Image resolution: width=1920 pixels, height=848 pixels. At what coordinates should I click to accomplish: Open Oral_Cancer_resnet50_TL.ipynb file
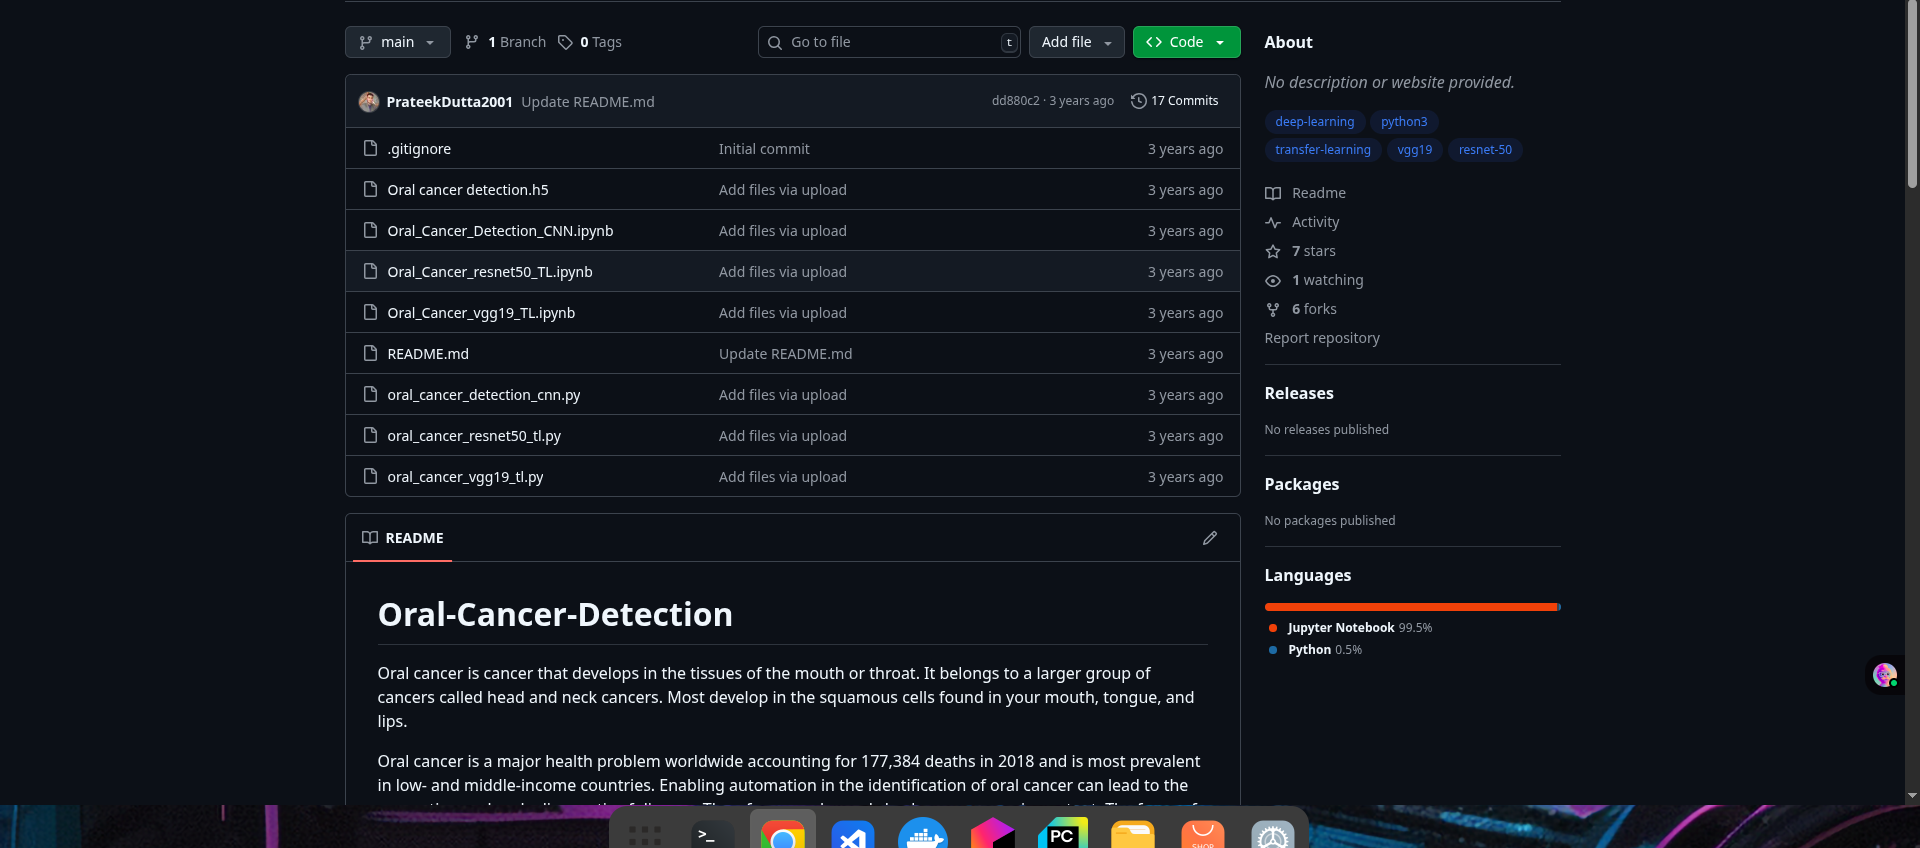coord(490,272)
